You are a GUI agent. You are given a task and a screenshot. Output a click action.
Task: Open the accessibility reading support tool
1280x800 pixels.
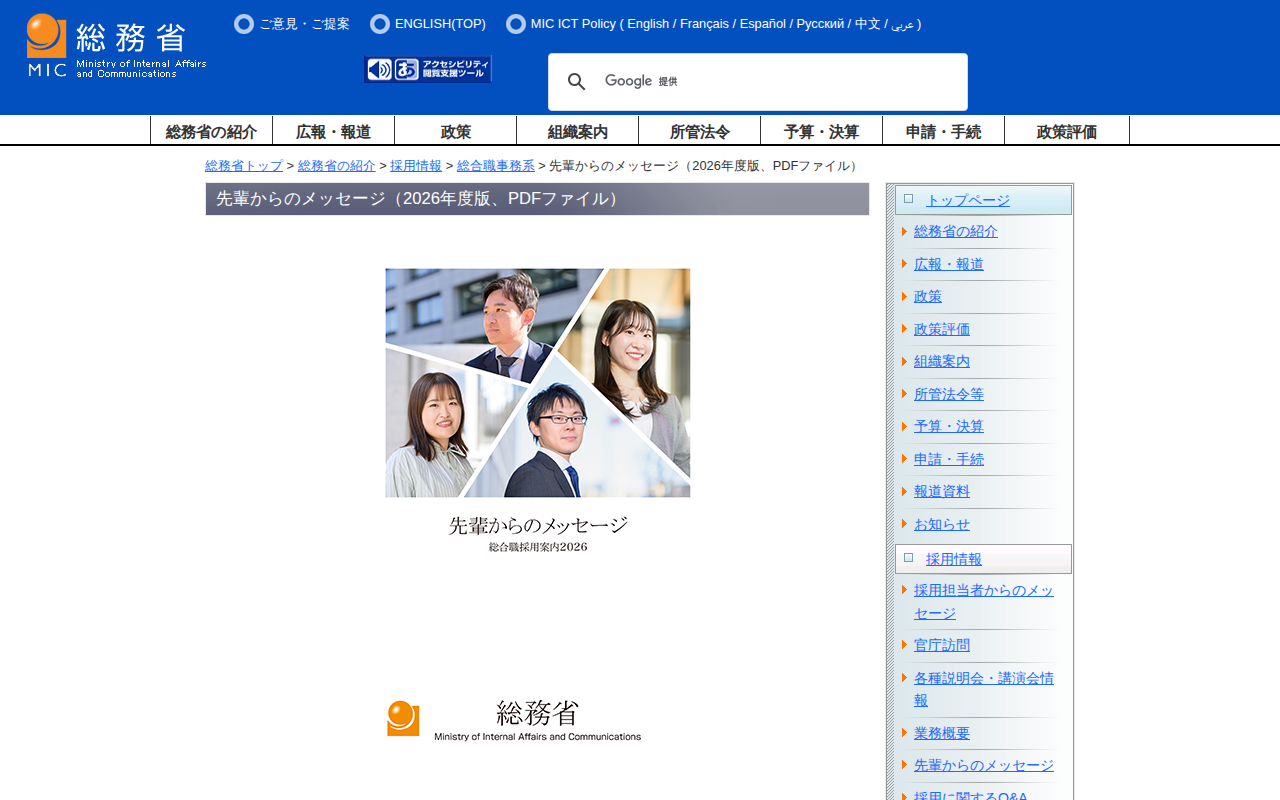pos(428,69)
